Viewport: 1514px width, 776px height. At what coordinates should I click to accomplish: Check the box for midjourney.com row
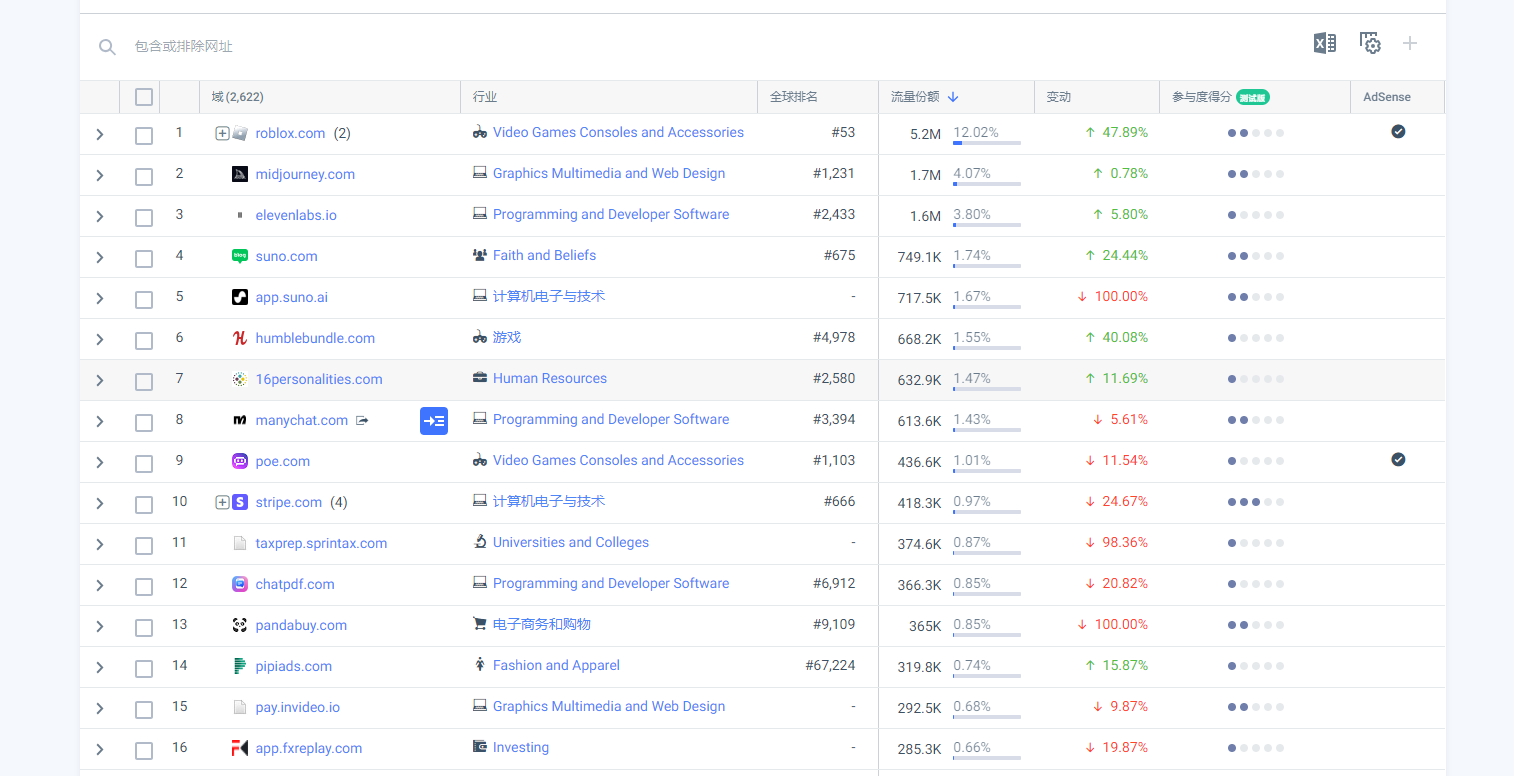click(144, 176)
